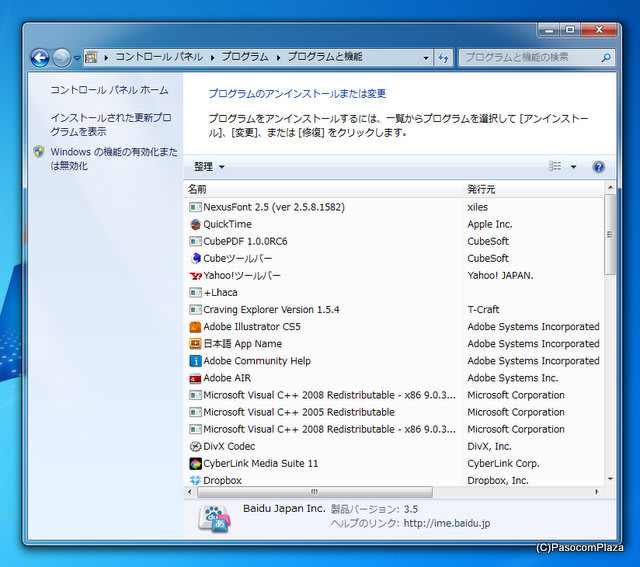Open Windows の機能の有効化または無効化 link
Image resolution: width=640 pixels, height=567 pixels.
tap(114, 159)
